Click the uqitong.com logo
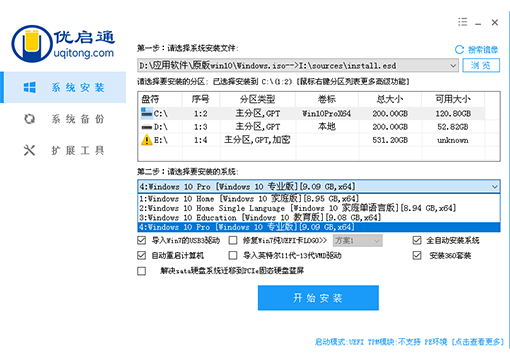This screenshot has height=360, width=510. pos(63,44)
